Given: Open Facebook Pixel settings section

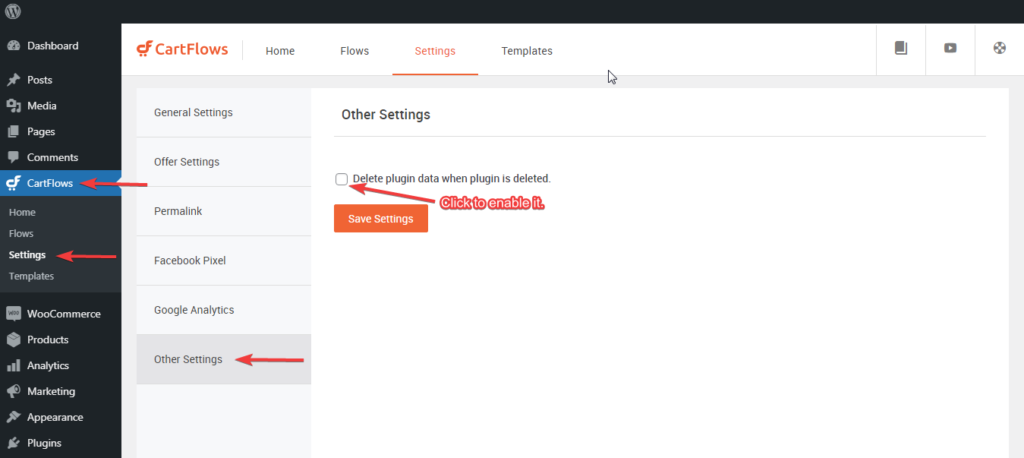Looking at the screenshot, I should 224,261.
